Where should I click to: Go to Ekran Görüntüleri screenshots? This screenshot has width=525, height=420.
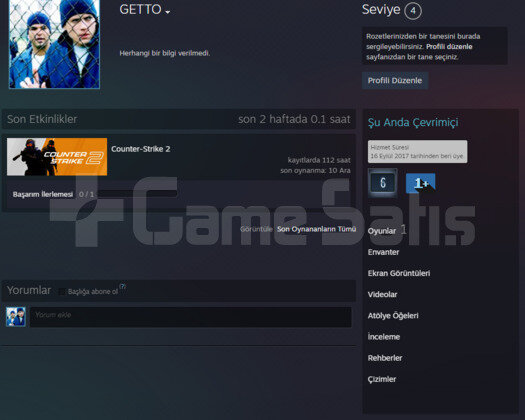399,273
